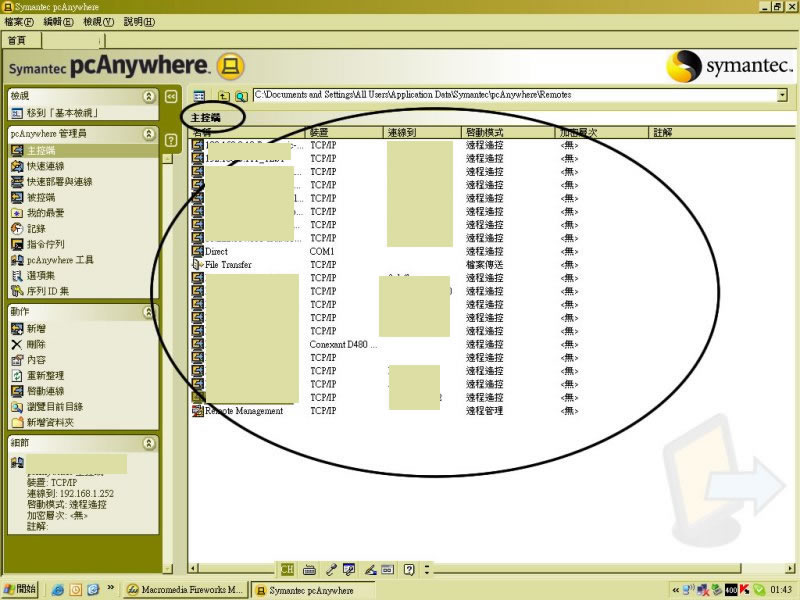This screenshot has height=600, width=800.
Task: Hide the left navigation pane
Action: pyautogui.click(x=171, y=96)
